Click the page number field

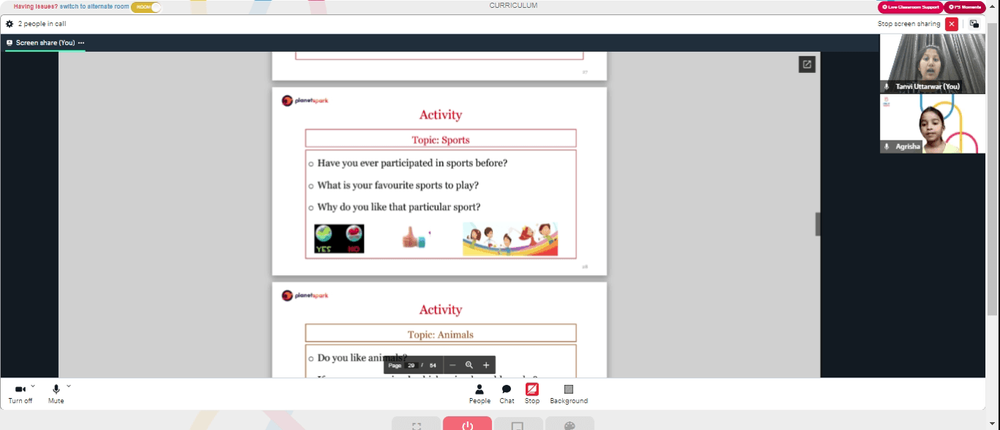click(x=411, y=366)
